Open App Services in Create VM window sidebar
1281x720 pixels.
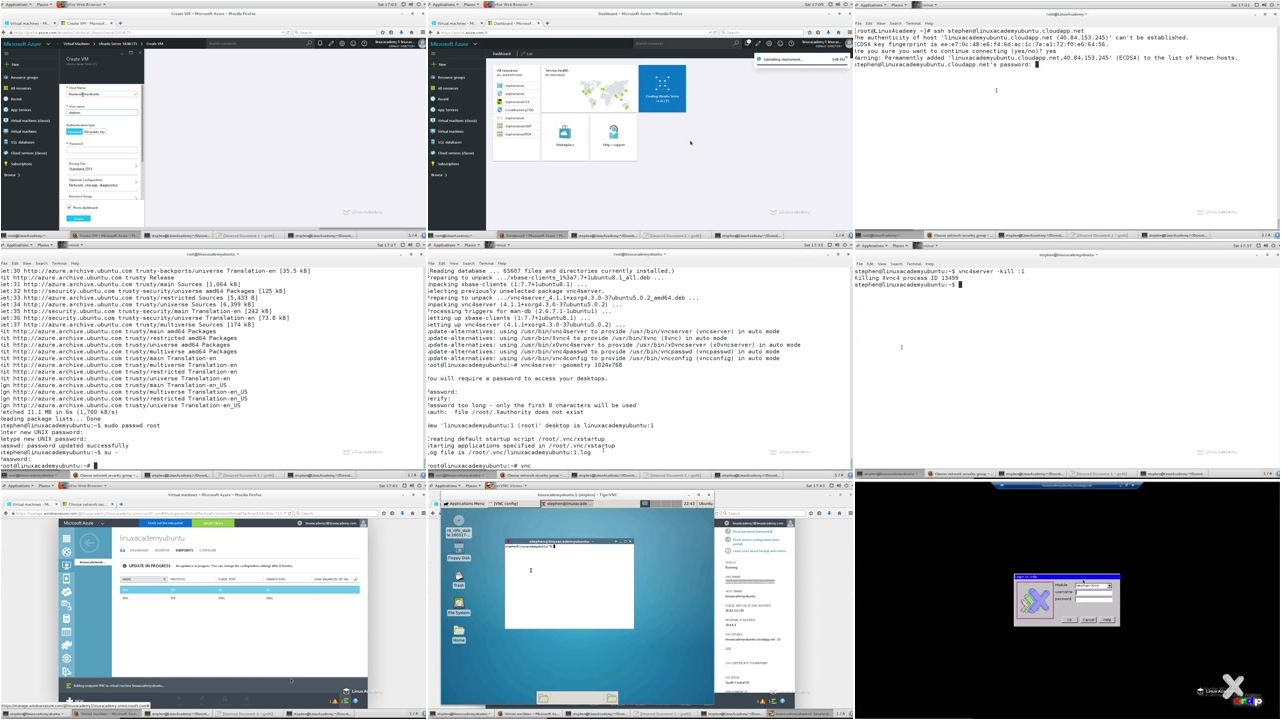coord(18,110)
